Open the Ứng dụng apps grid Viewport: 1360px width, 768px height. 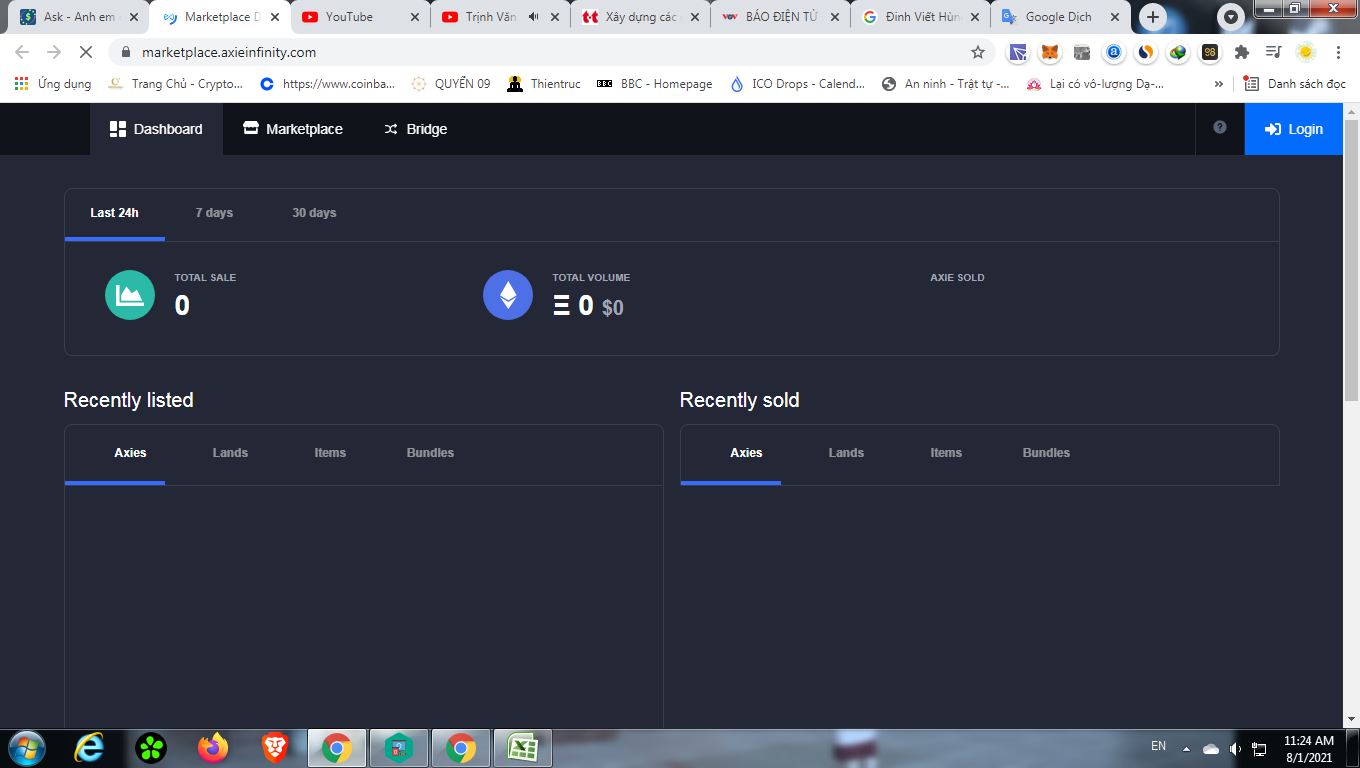click(x=53, y=84)
